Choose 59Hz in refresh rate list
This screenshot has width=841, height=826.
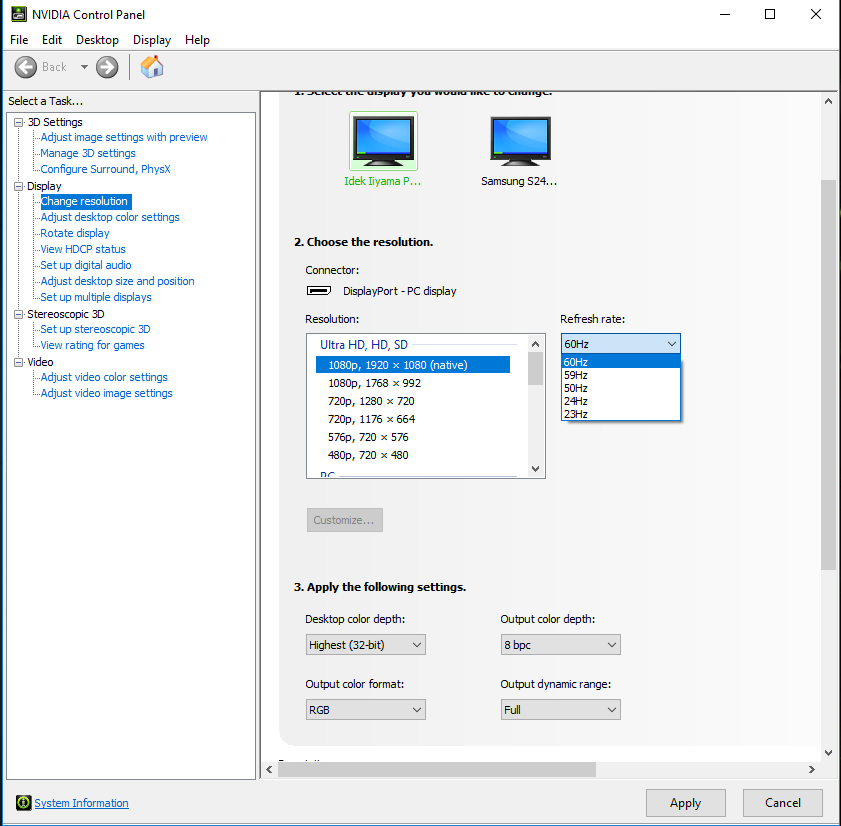click(621, 375)
